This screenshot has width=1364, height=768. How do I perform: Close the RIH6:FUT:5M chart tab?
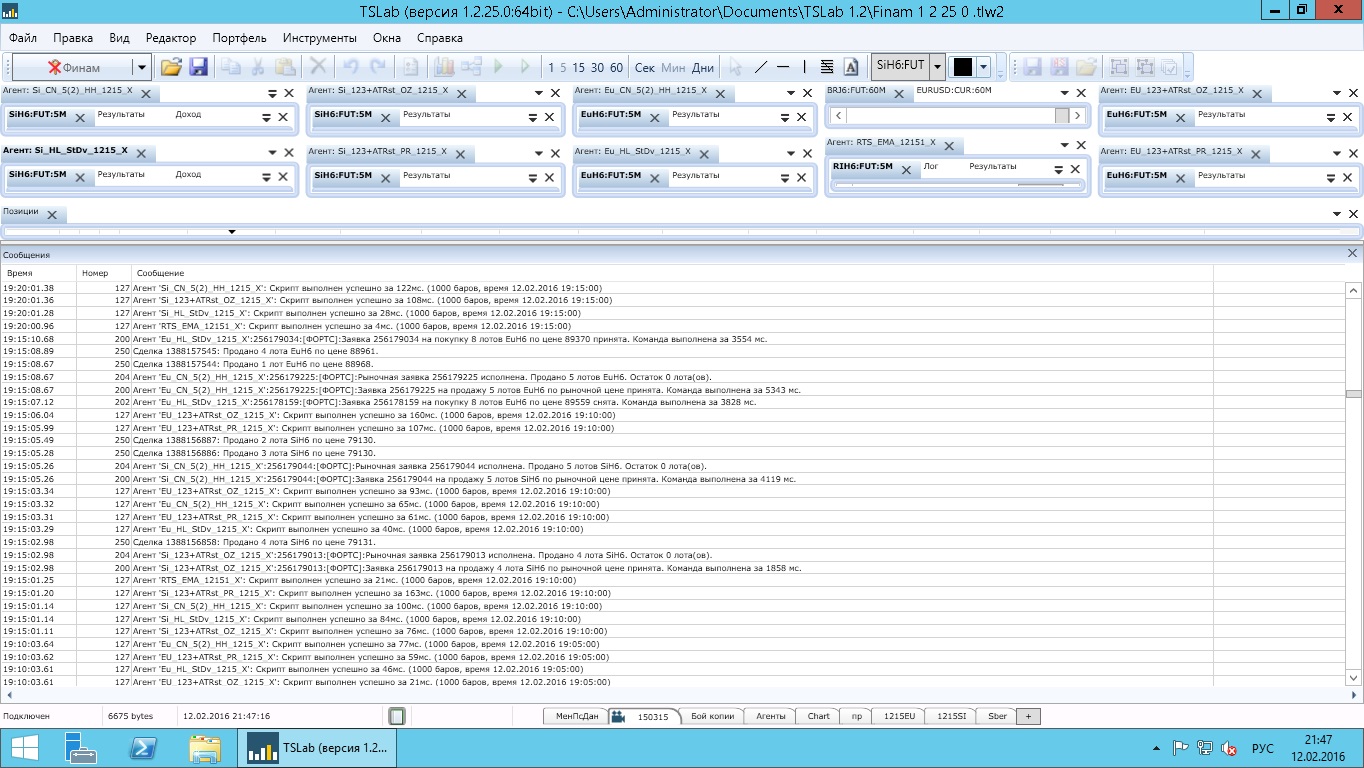(906, 169)
